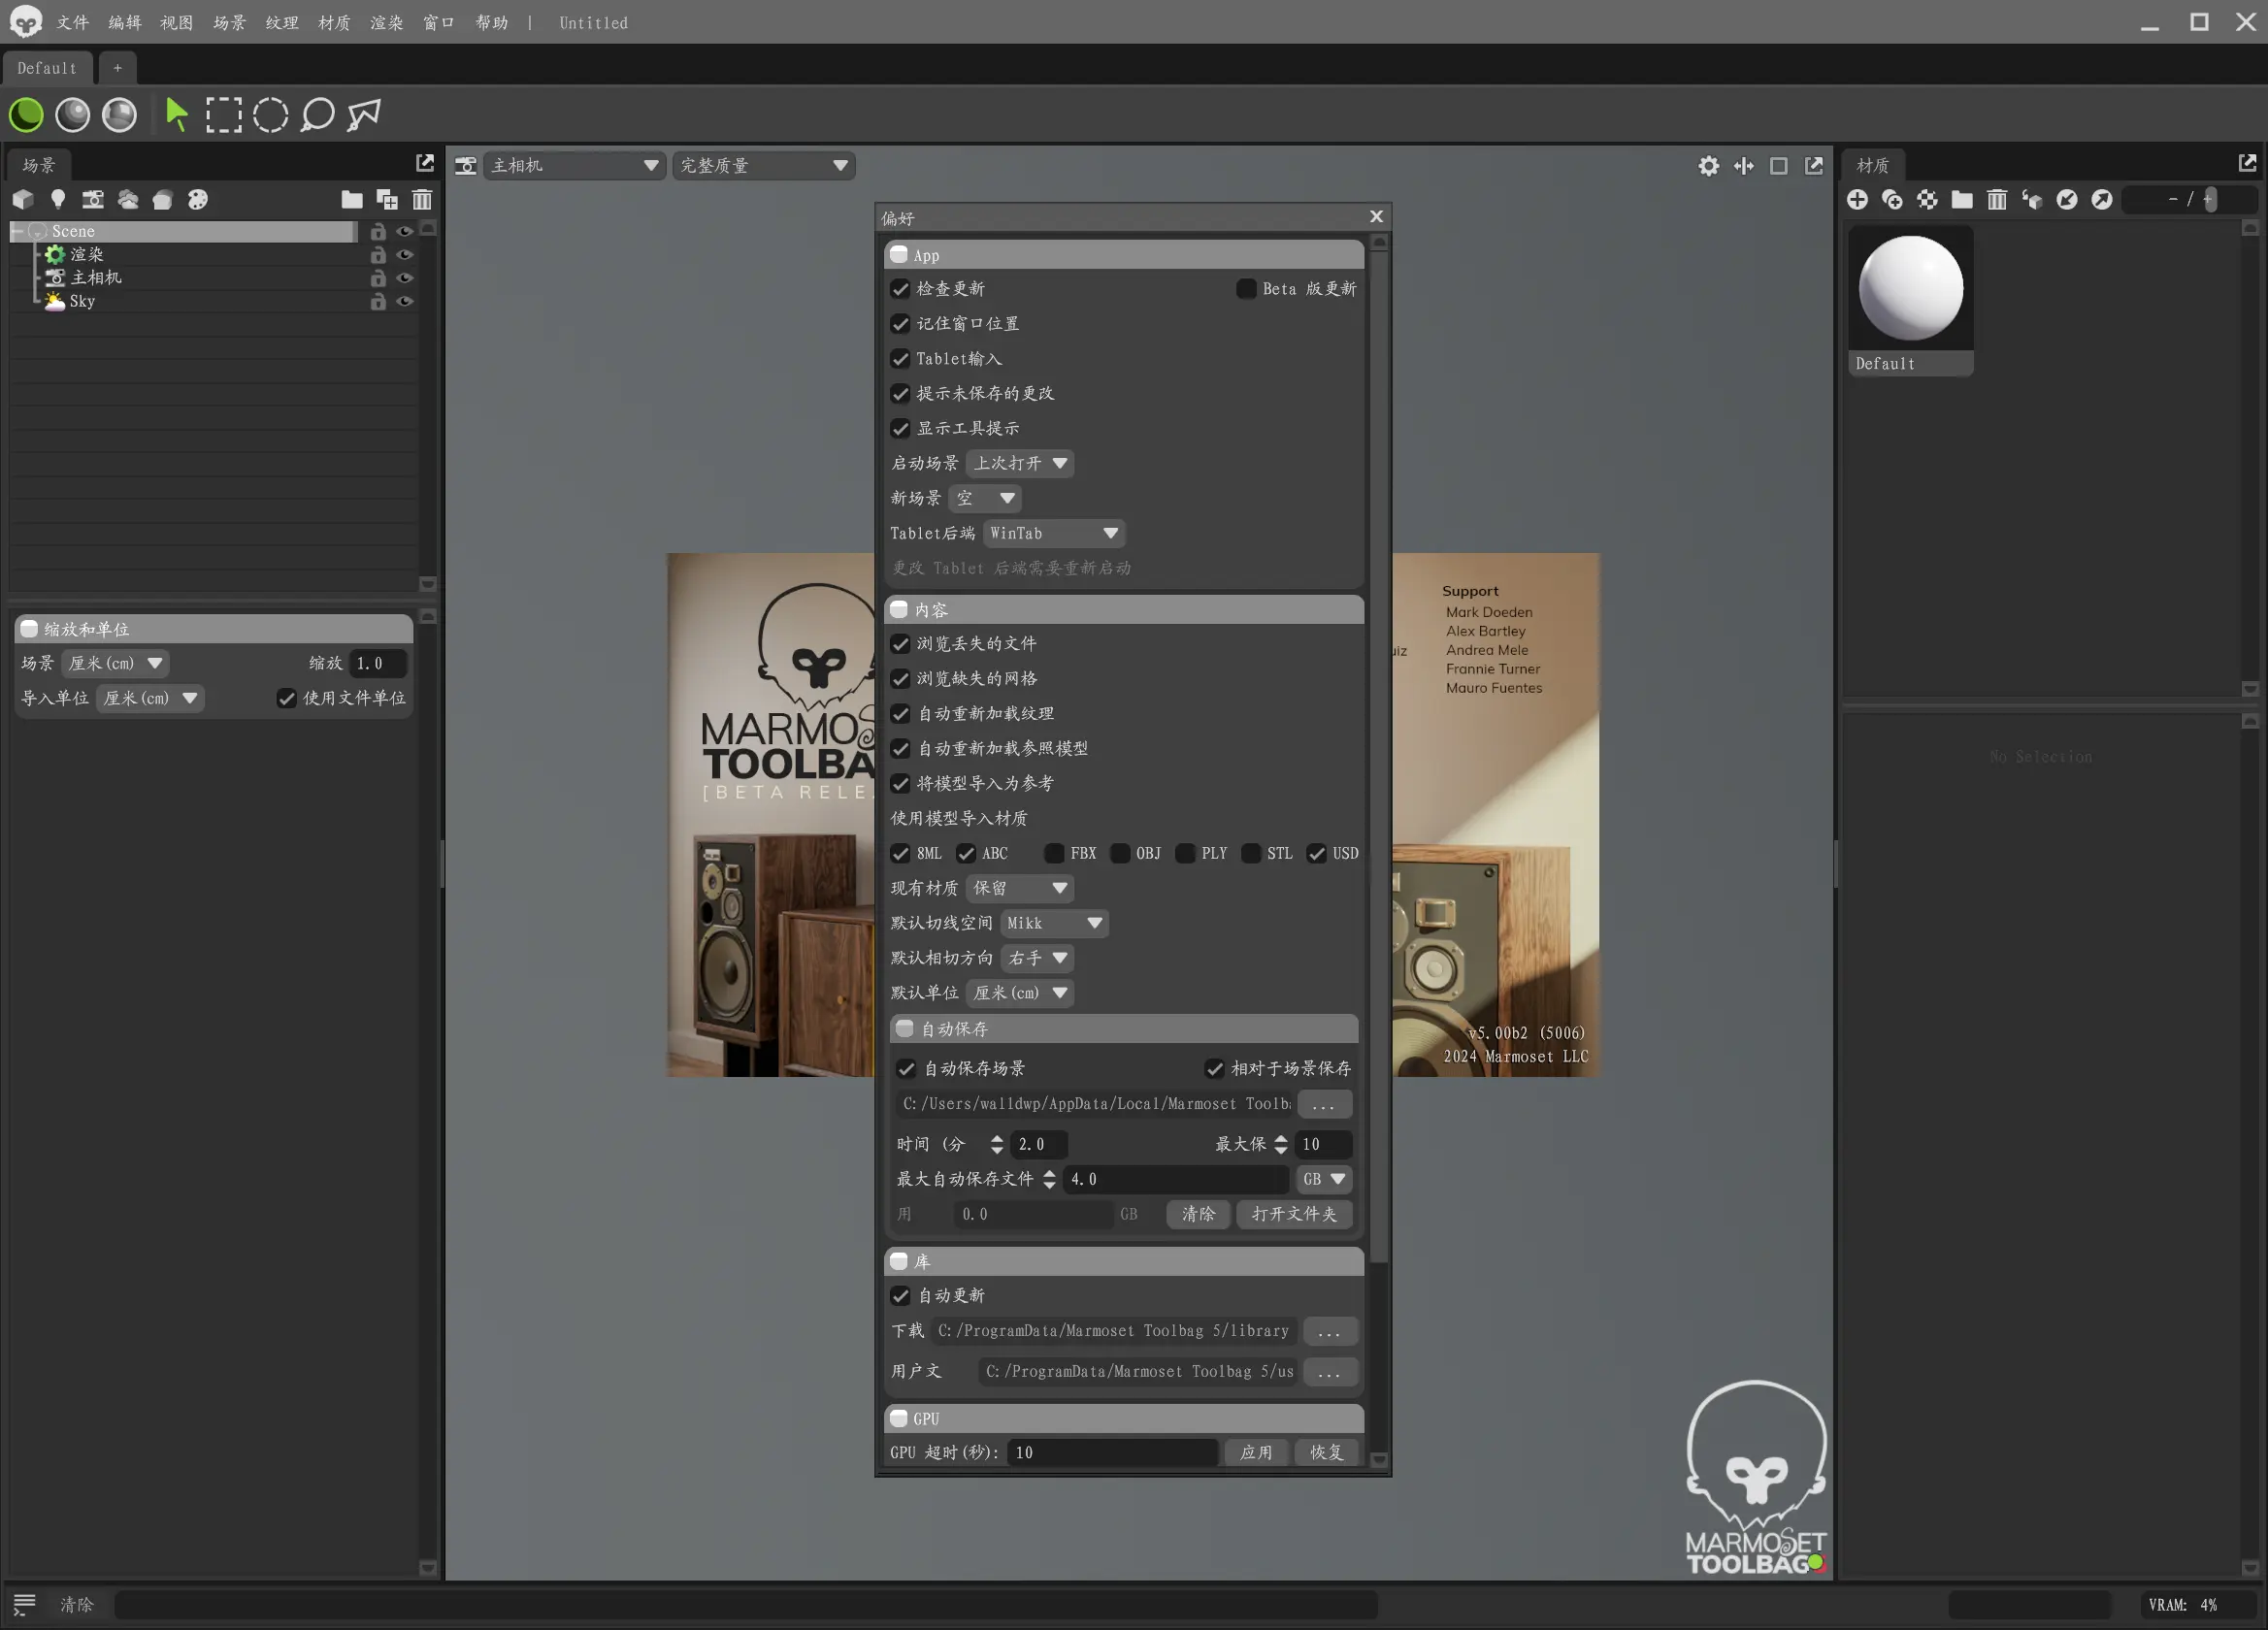This screenshot has width=2268, height=1630.
Task: Click 打开文件夹 button
Action: click(x=1294, y=1214)
